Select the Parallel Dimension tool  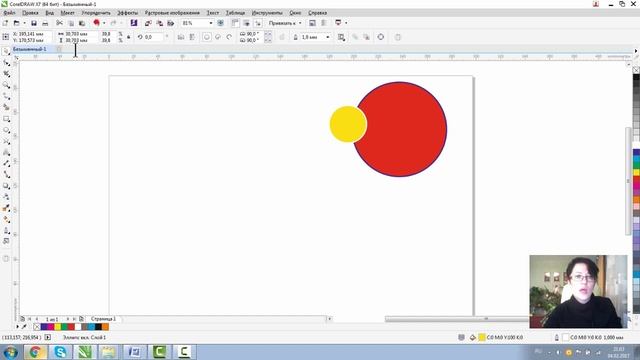(6, 163)
